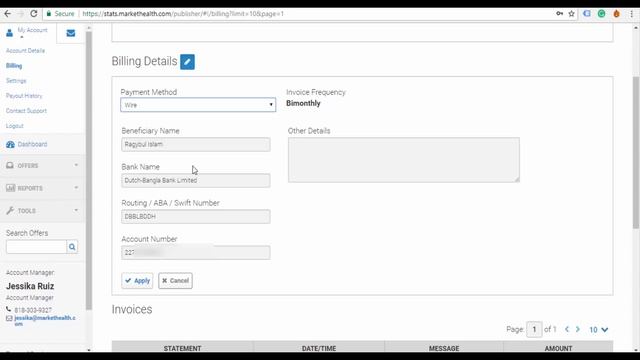This screenshot has height=360, width=640.
Task: Bookmark page with star icon
Action: pyautogui.click(x=571, y=13)
